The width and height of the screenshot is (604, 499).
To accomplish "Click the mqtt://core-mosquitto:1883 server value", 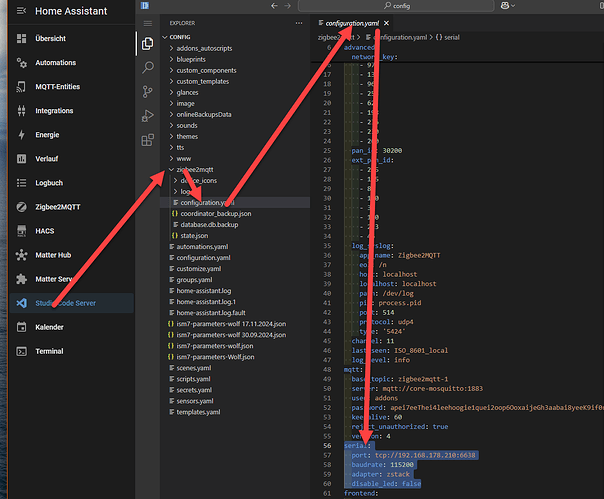I will [x=433, y=389].
